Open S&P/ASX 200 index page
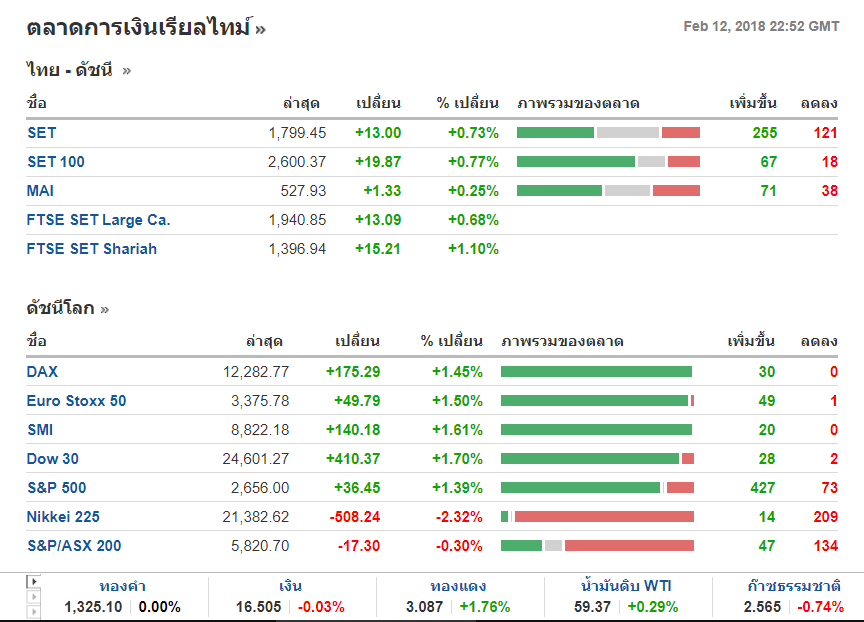The height and width of the screenshot is (622, 864). click(75, 546)
